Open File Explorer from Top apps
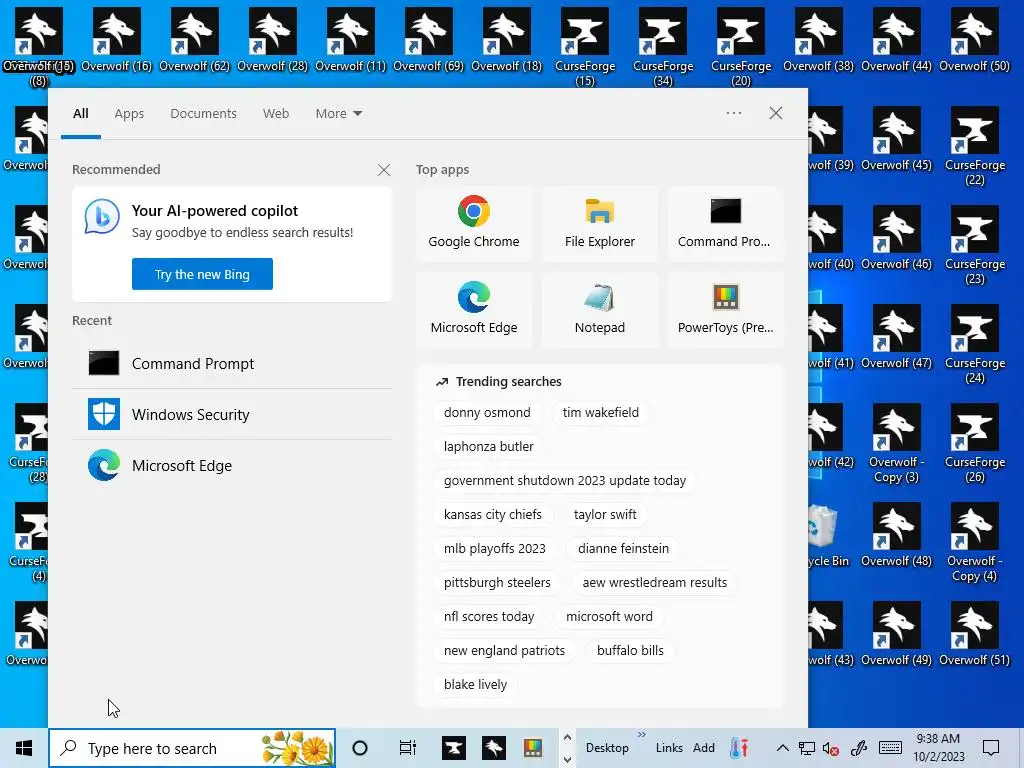1024x768 pixels. point(600,223)
